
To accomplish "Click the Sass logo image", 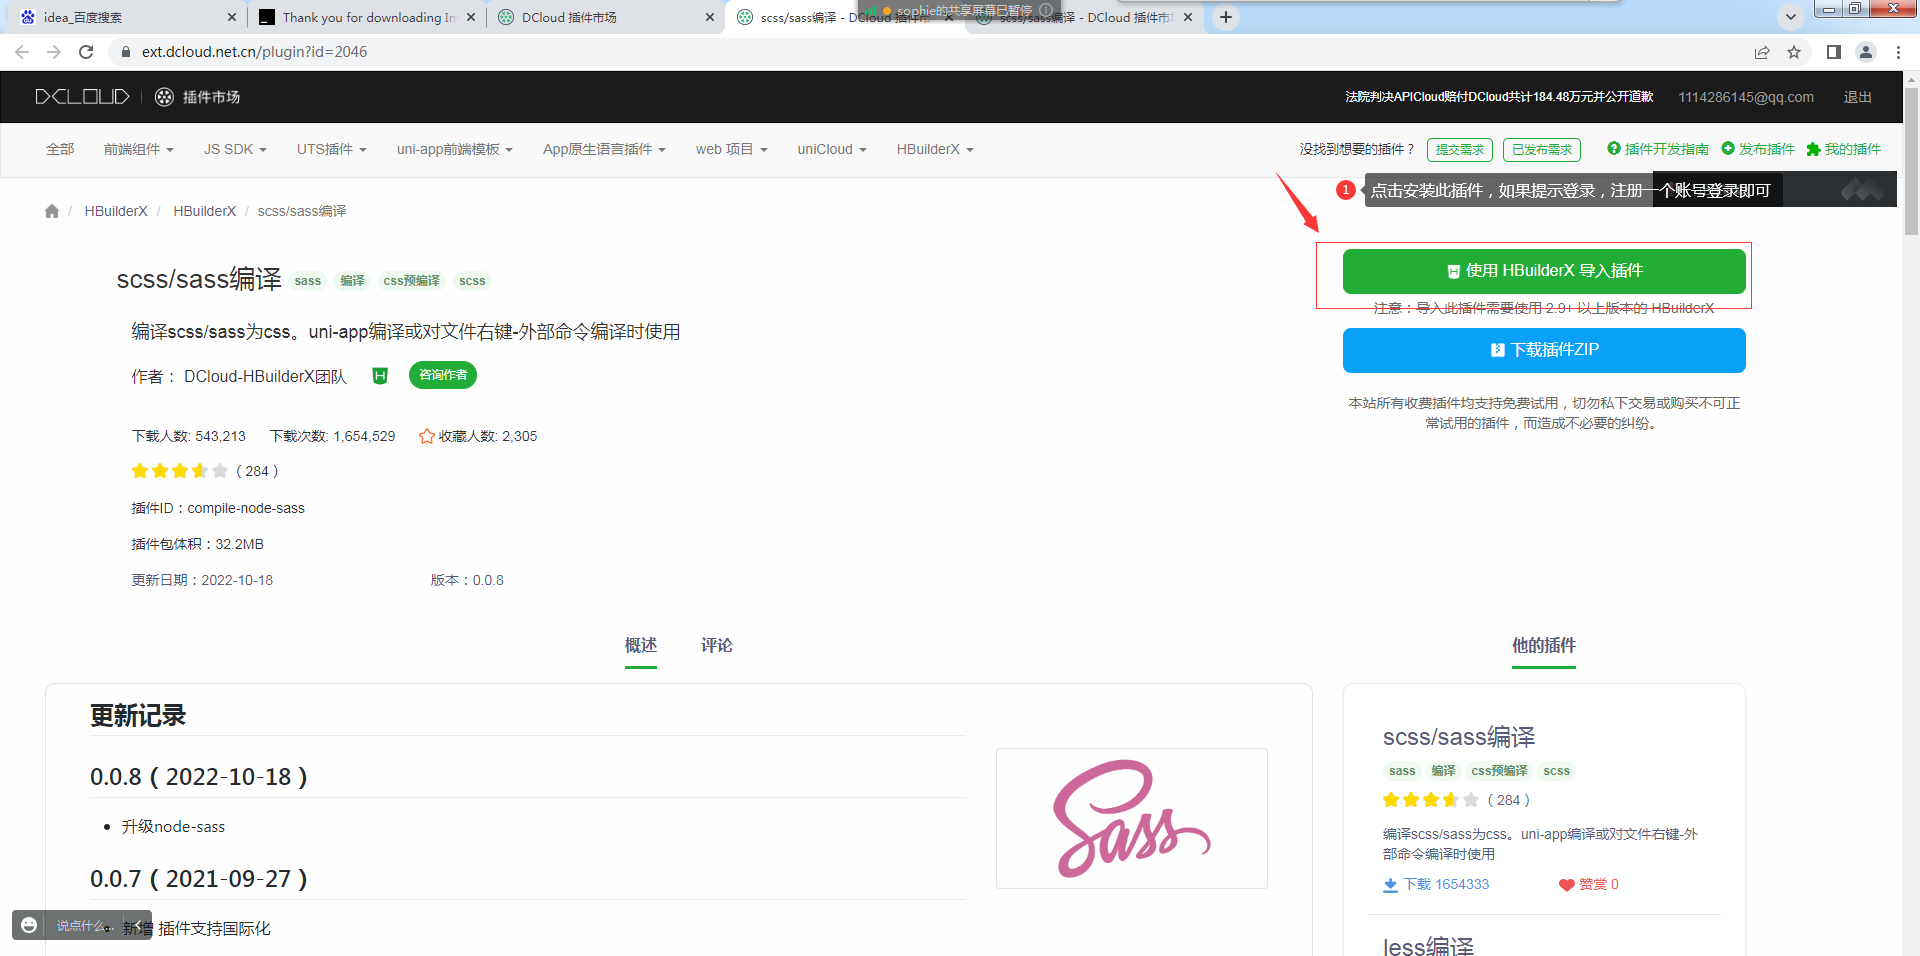I will pyautogui.click(x=1132, y=818).
